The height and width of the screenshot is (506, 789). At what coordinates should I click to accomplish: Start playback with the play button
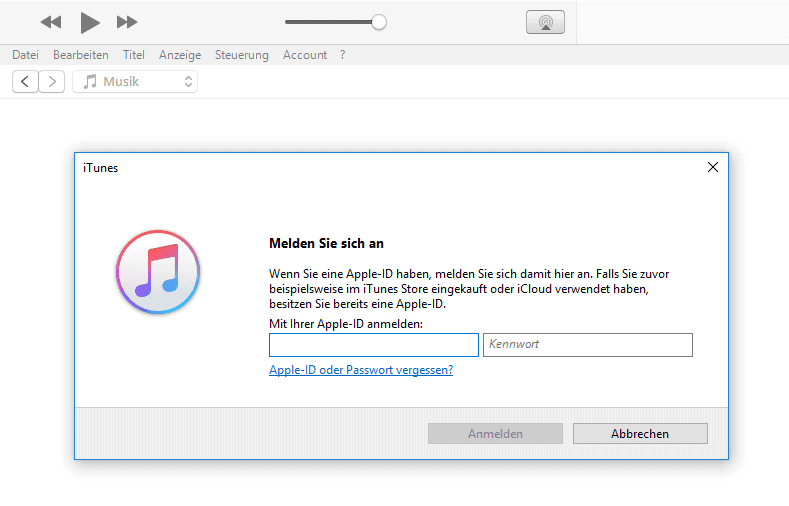click(x=90, y=22)
